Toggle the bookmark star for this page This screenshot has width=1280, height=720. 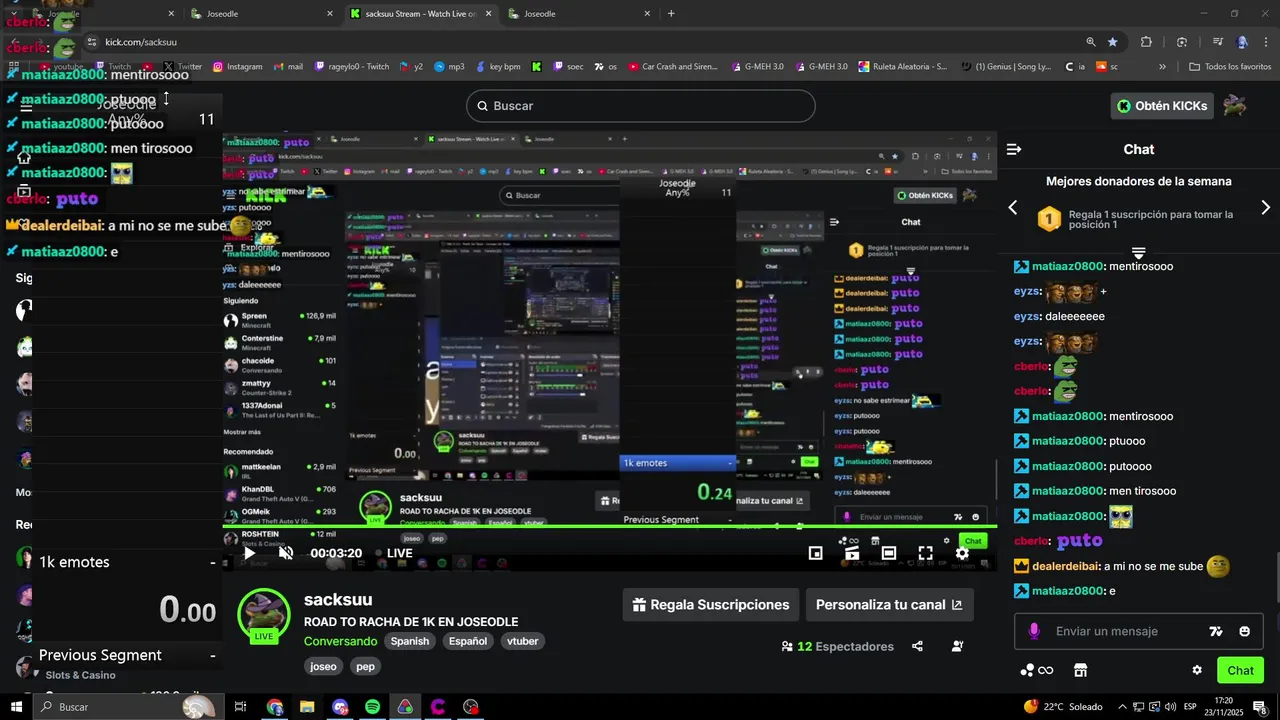pos(1113,42)
